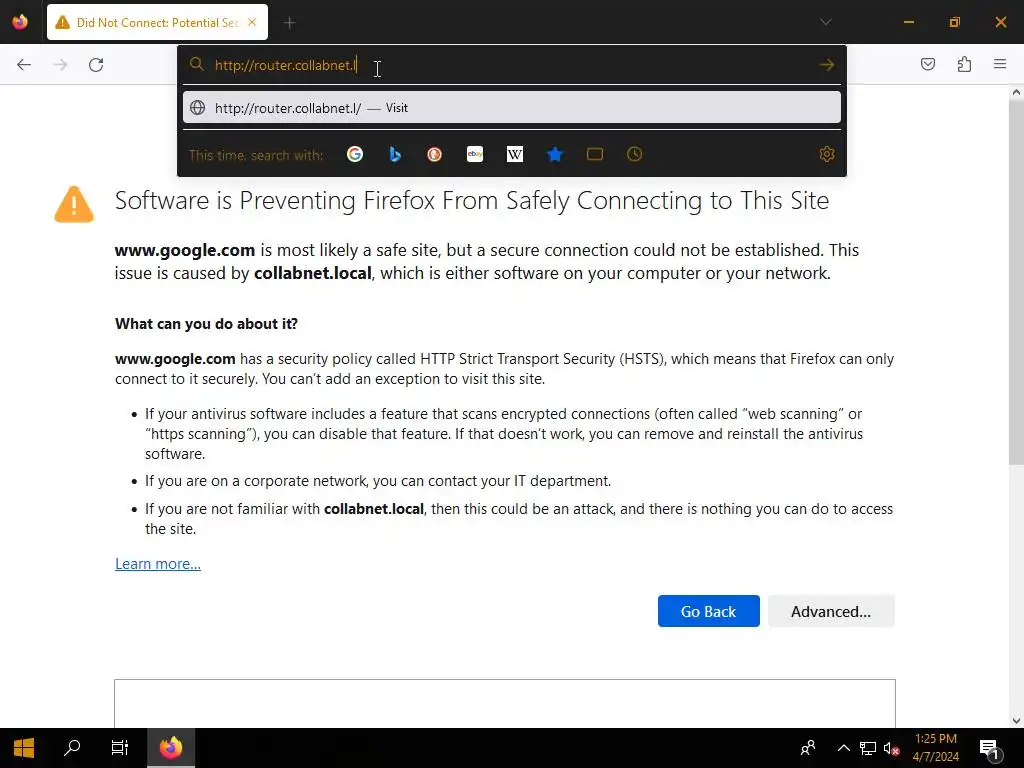Image resolution: width=1024 pixels, height=768 pixels.
Task: Open a new tab with plus
Action: 289,23
